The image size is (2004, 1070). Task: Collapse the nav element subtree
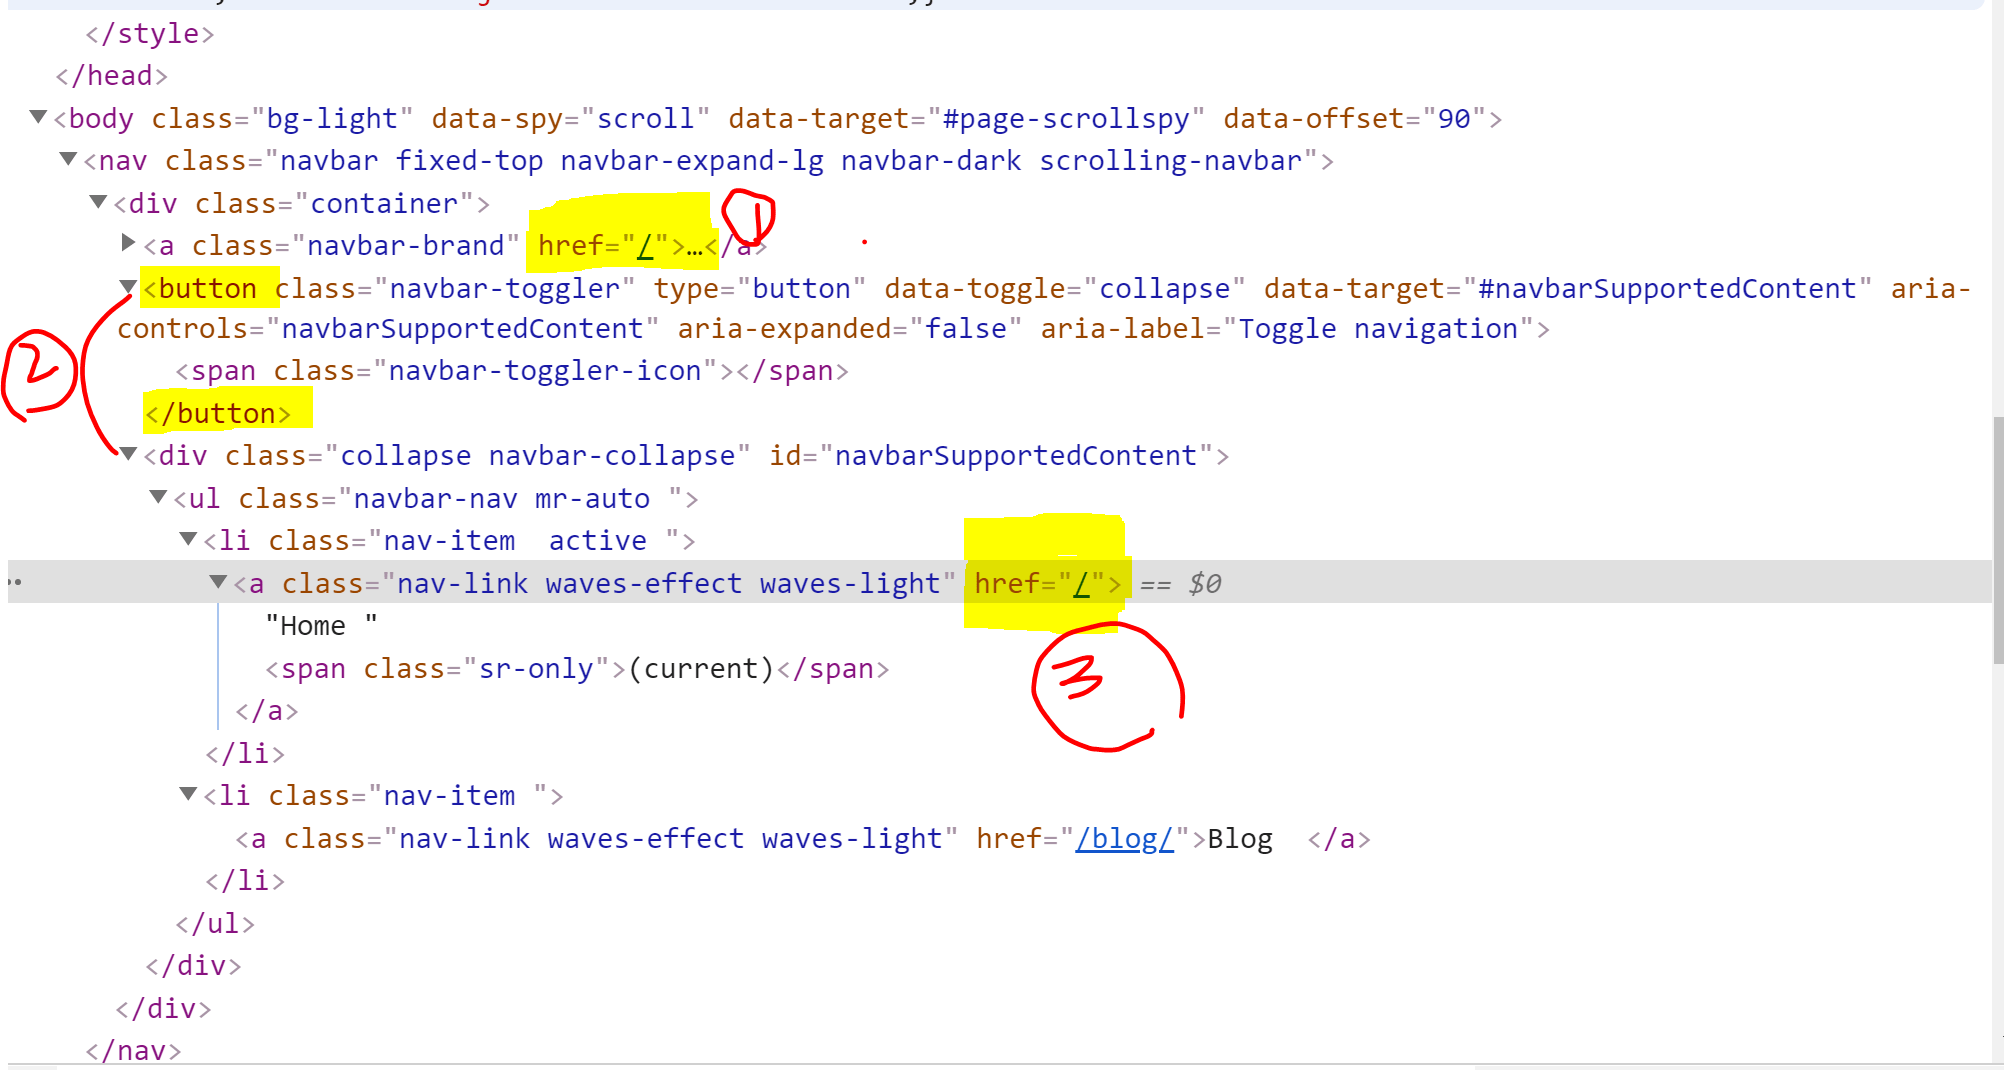(x=68, y=160)
